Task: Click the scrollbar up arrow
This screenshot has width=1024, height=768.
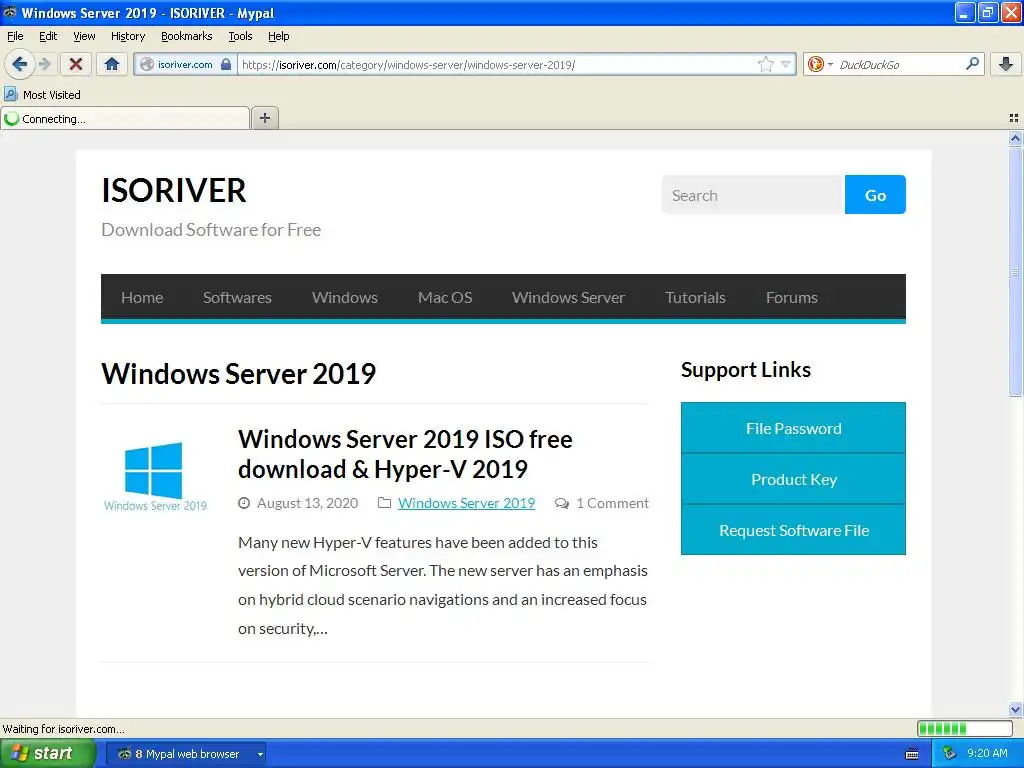Action: click(x=1015, y=138)
